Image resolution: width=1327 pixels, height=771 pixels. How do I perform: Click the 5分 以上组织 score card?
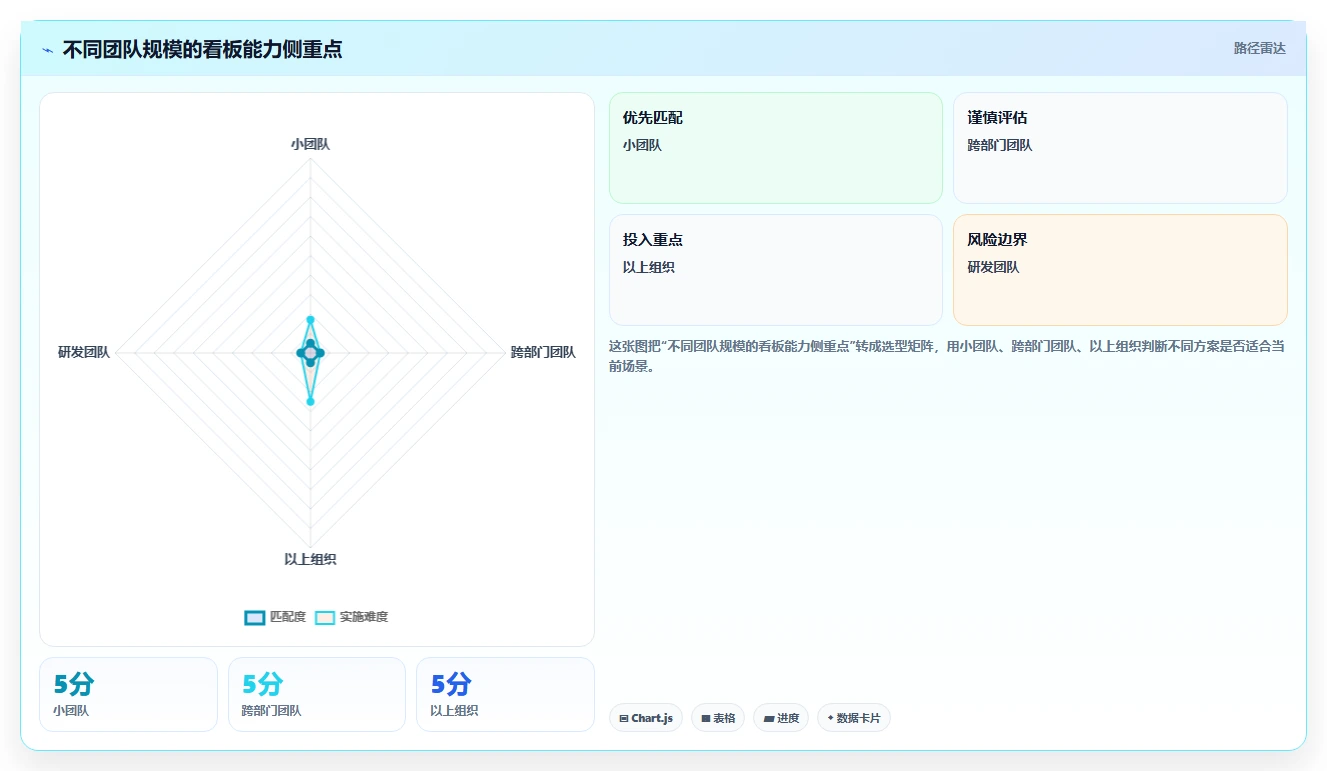(505, 695)
